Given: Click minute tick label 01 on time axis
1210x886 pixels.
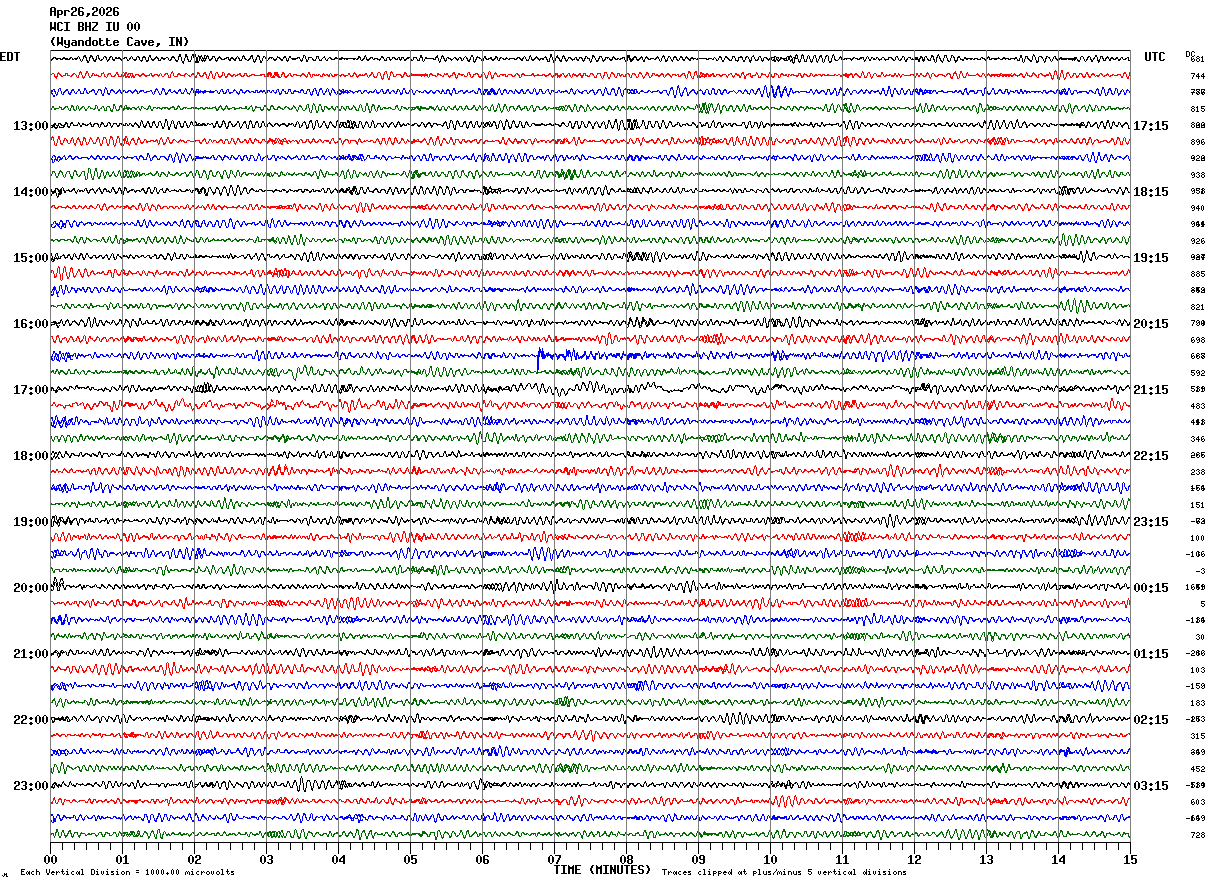Looking at the screenshot, I should tap(122, 859).
